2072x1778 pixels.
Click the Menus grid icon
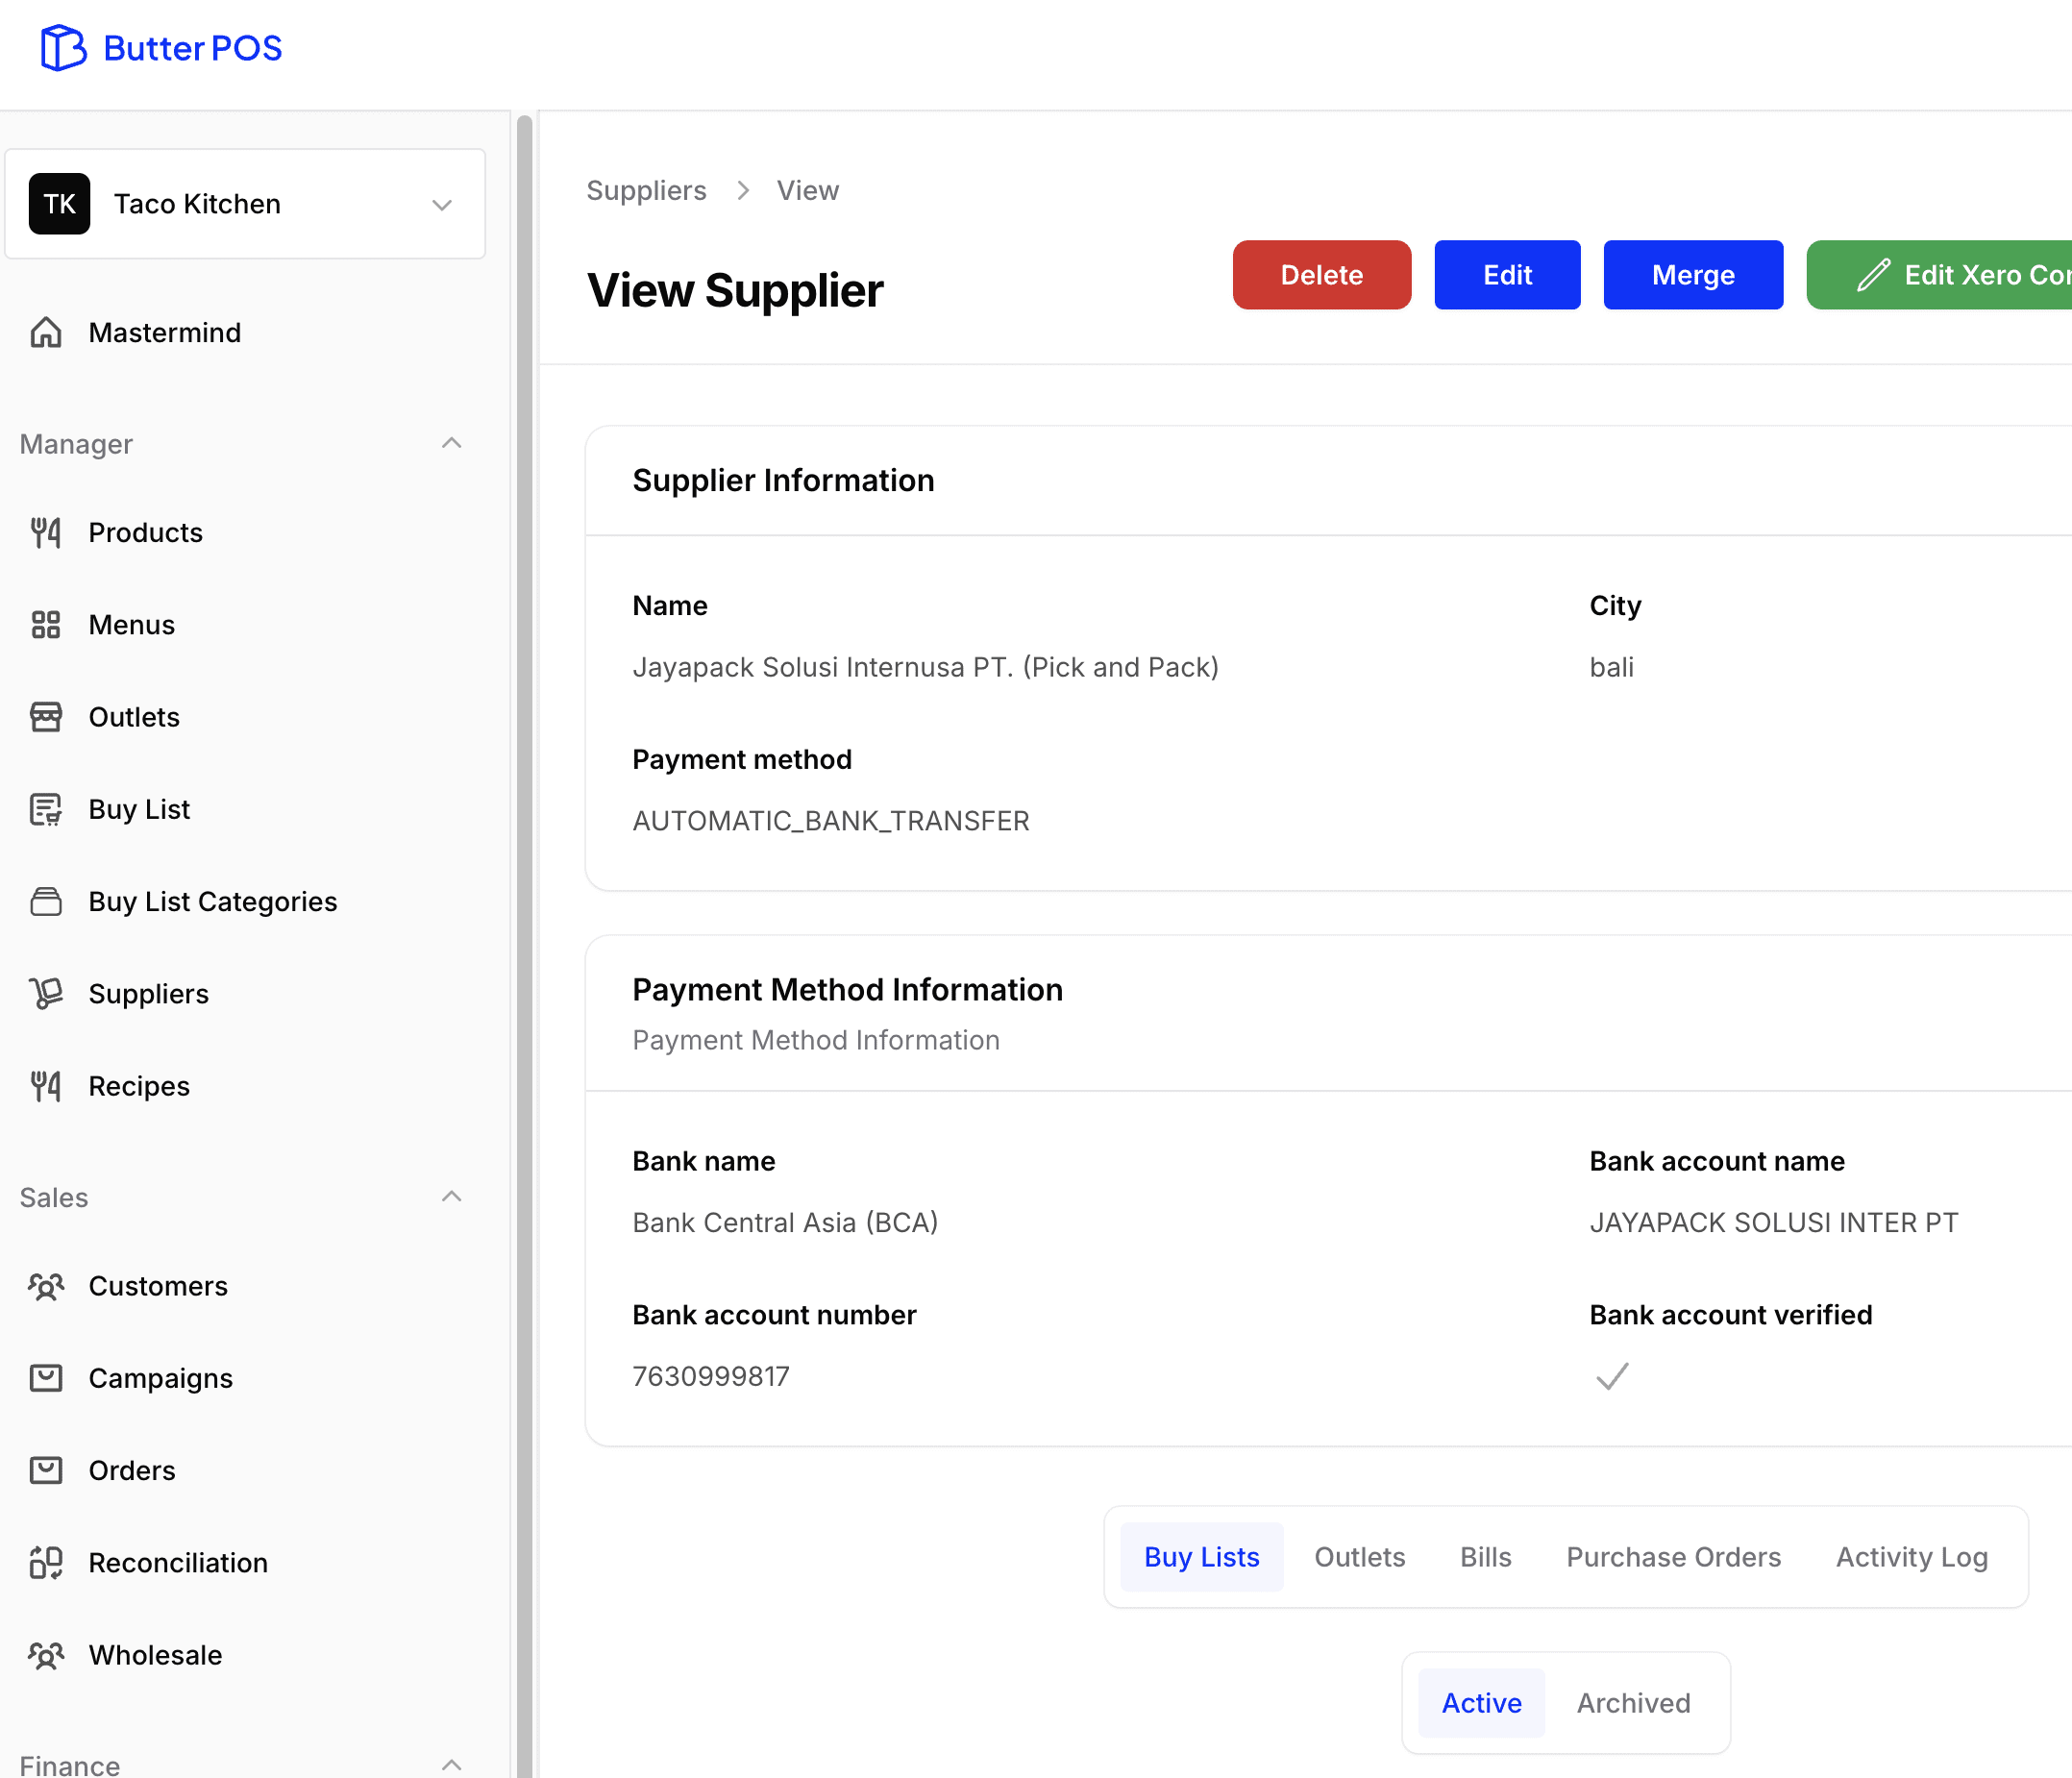pyautogui.click(x=46, y=625)
